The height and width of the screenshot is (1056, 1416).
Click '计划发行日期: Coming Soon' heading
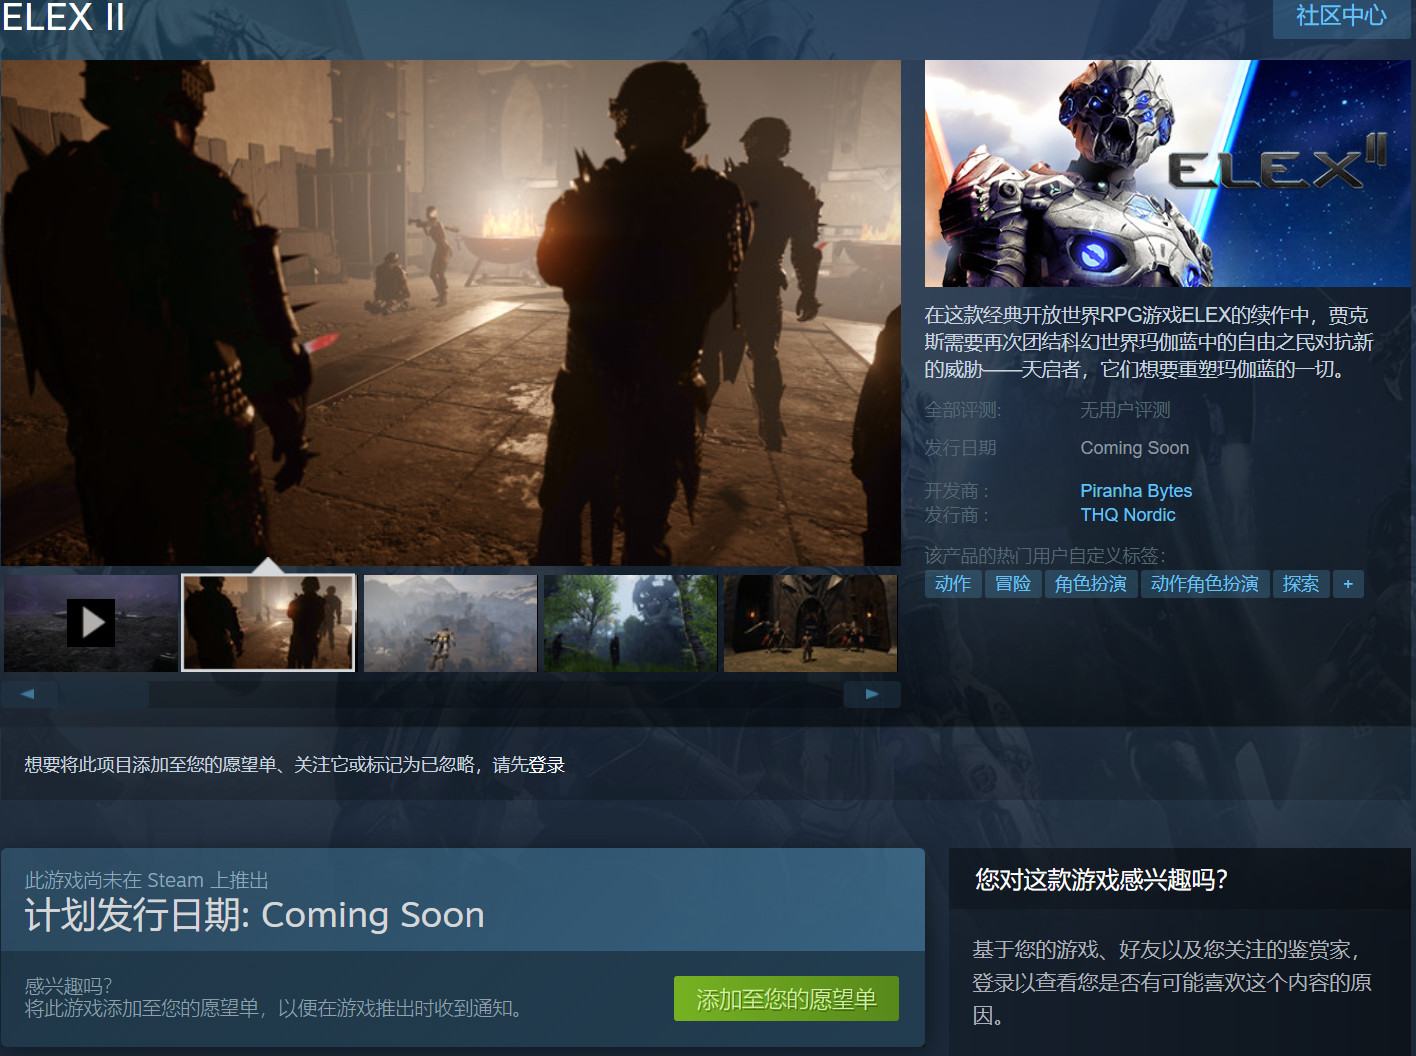[x=255, y=915]
